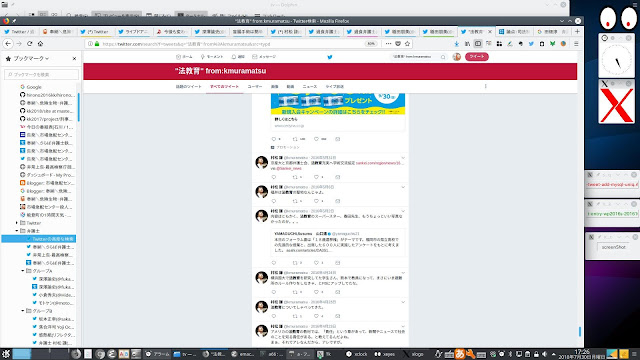Switch to the (*) Twitter tab

pyautogui.click(x=95, y=31)
